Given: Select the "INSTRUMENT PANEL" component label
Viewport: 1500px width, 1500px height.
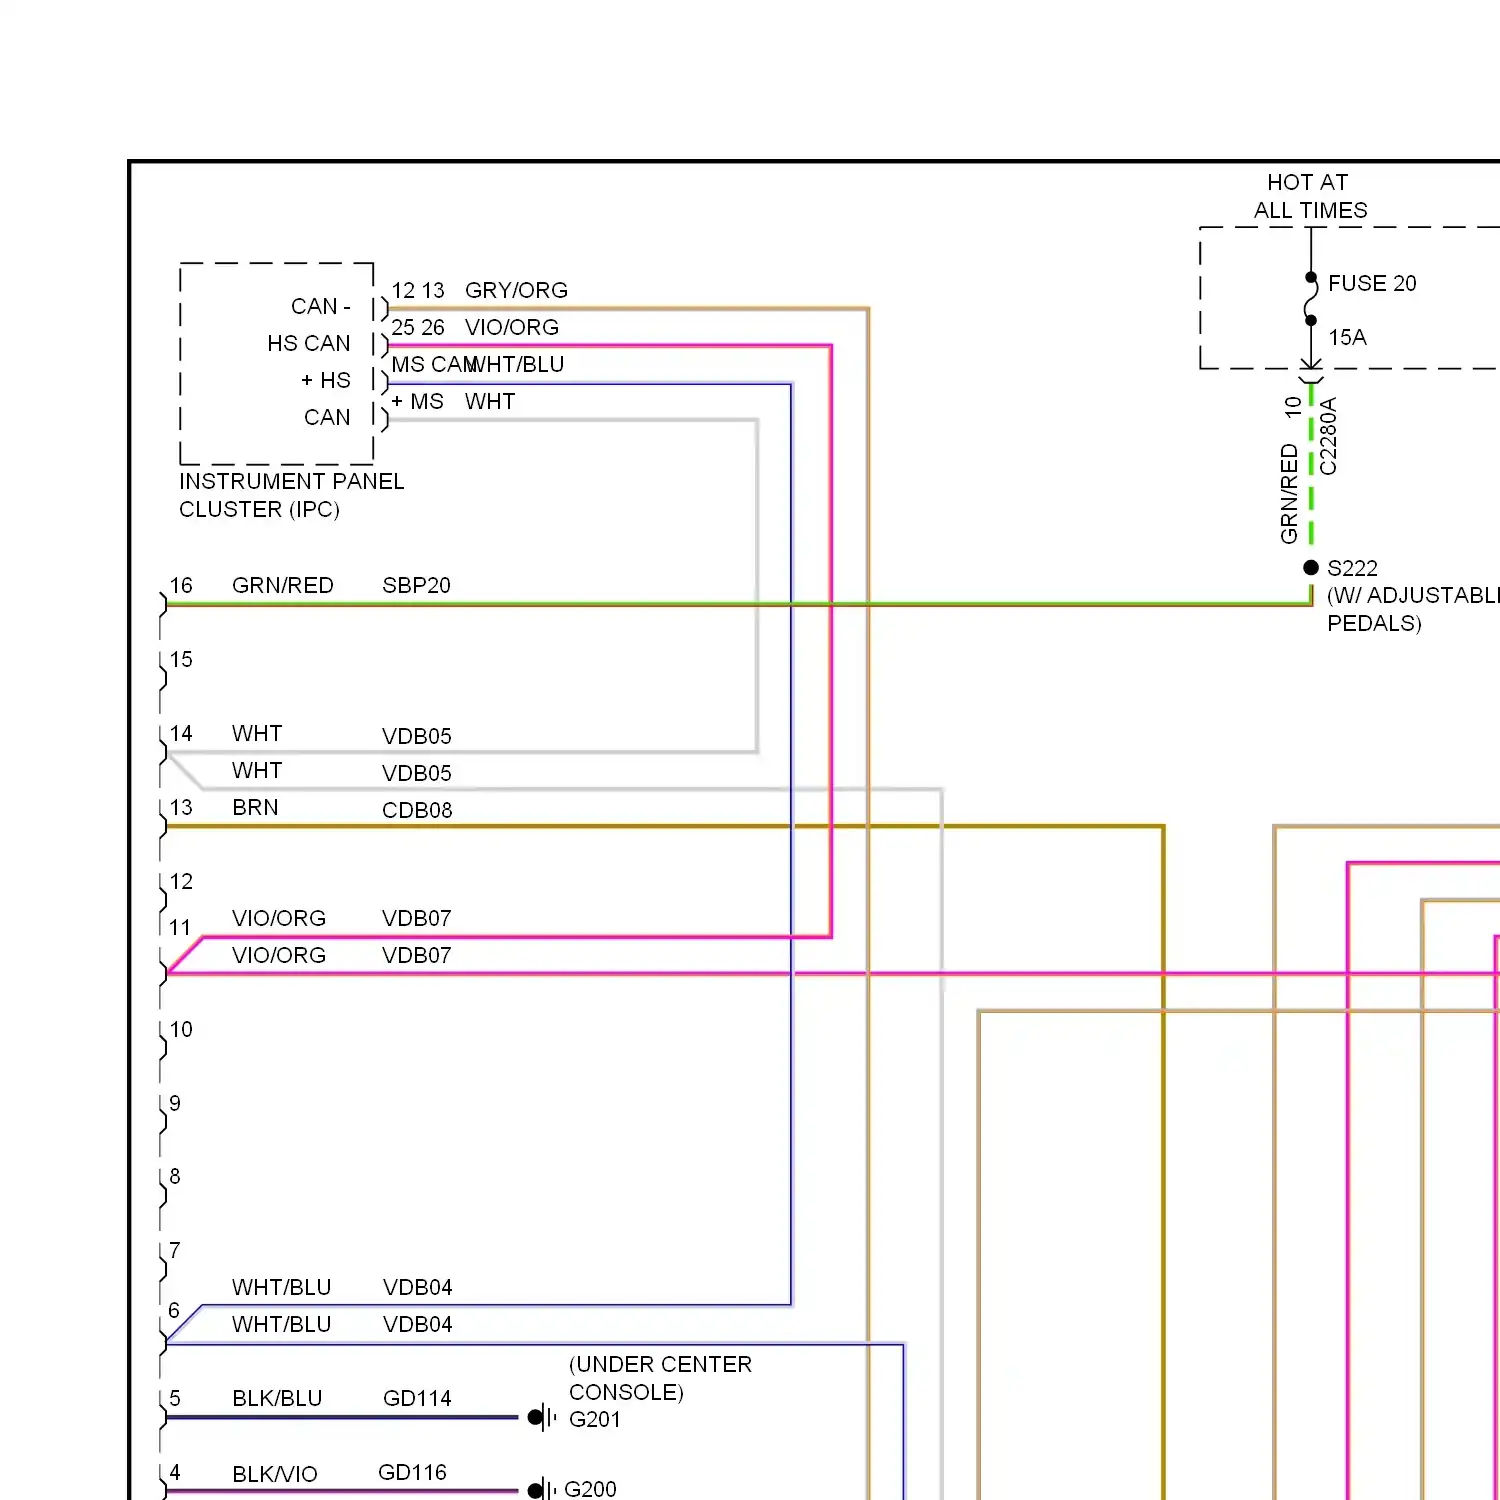Looking at the screenshot, I should pyautogui.click(x=292, y=481).
